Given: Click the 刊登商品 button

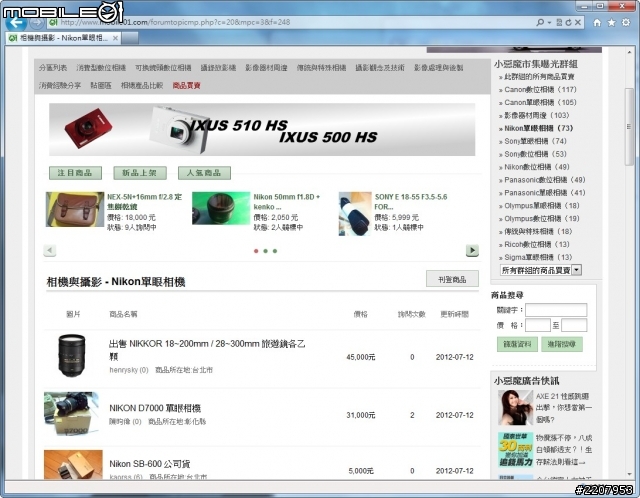Looking at the screenshot, I should click(x=452, y=279).
